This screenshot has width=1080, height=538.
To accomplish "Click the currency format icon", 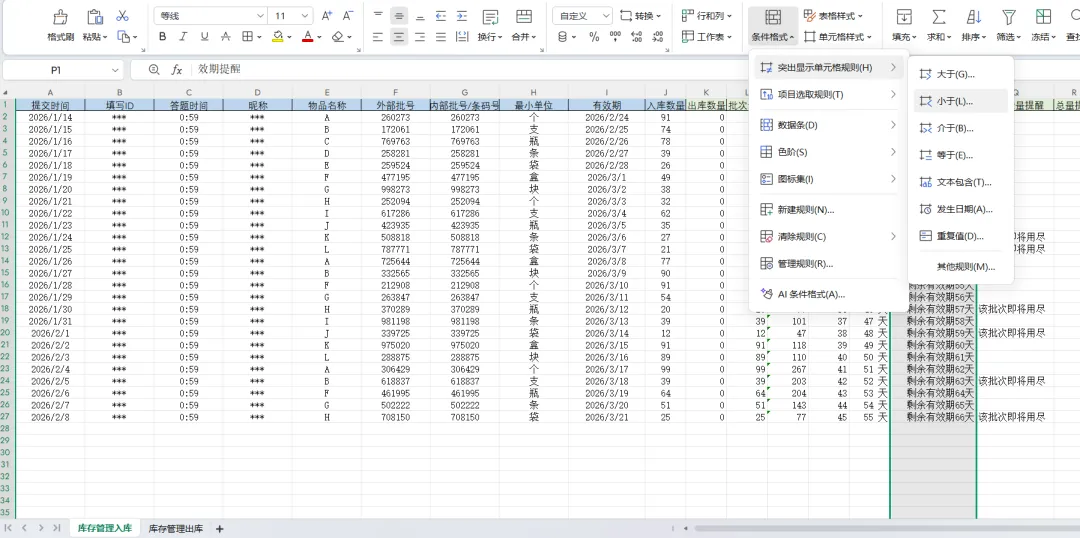I will (565, 37).
